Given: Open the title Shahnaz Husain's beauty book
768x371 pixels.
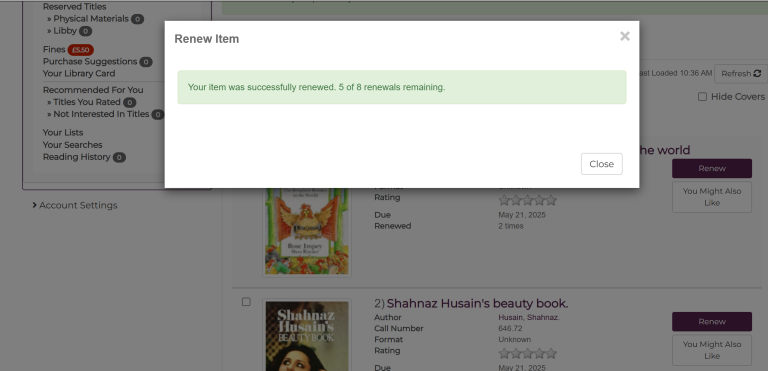Looking at the screenshot, I should (x=478, y=304).
